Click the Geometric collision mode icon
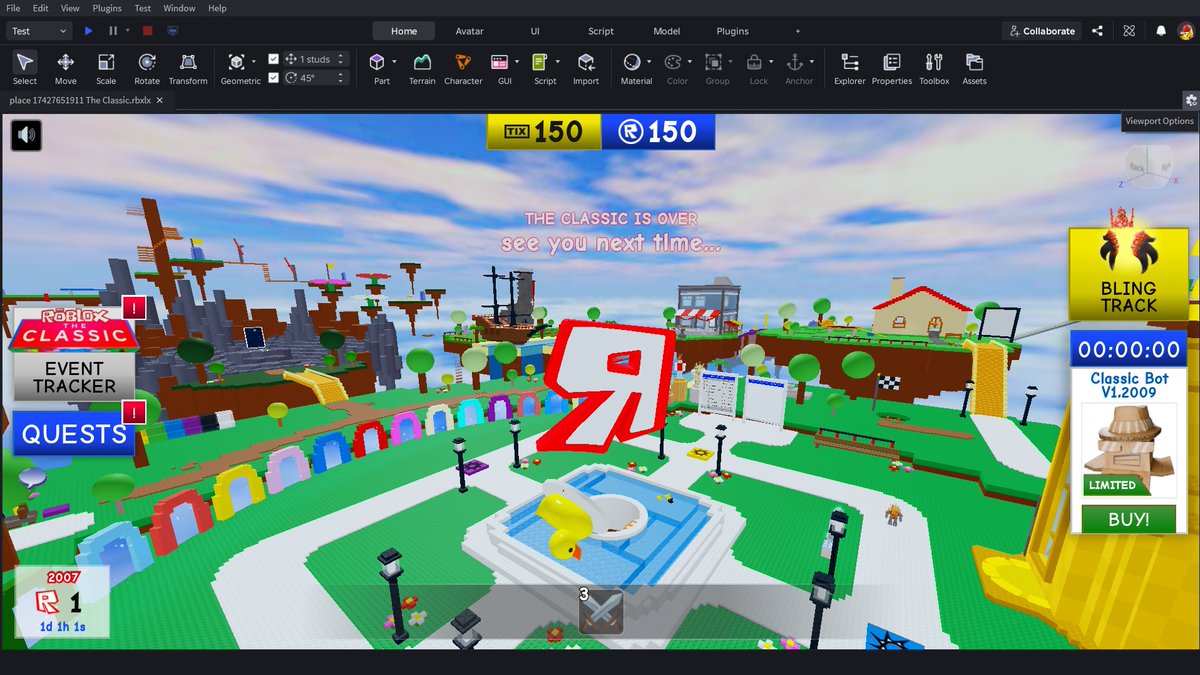The width and height of the screenshot is (1200, 675). pyautogui.click(x=236, y=62)
